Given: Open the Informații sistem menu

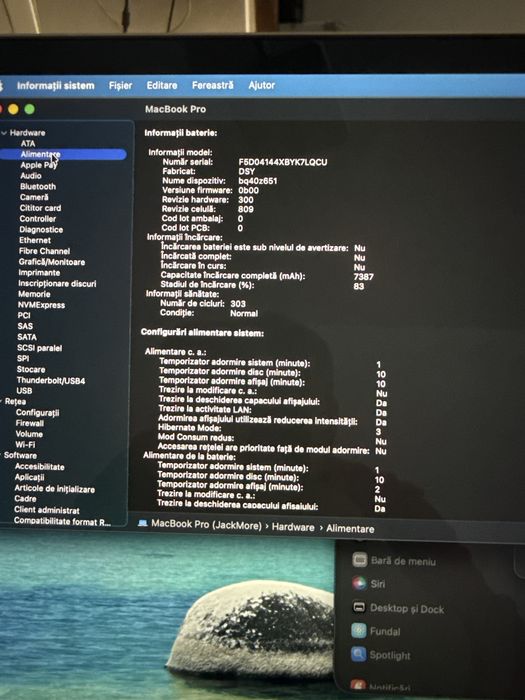Looking at the screenshot, I should coord(55,85).
